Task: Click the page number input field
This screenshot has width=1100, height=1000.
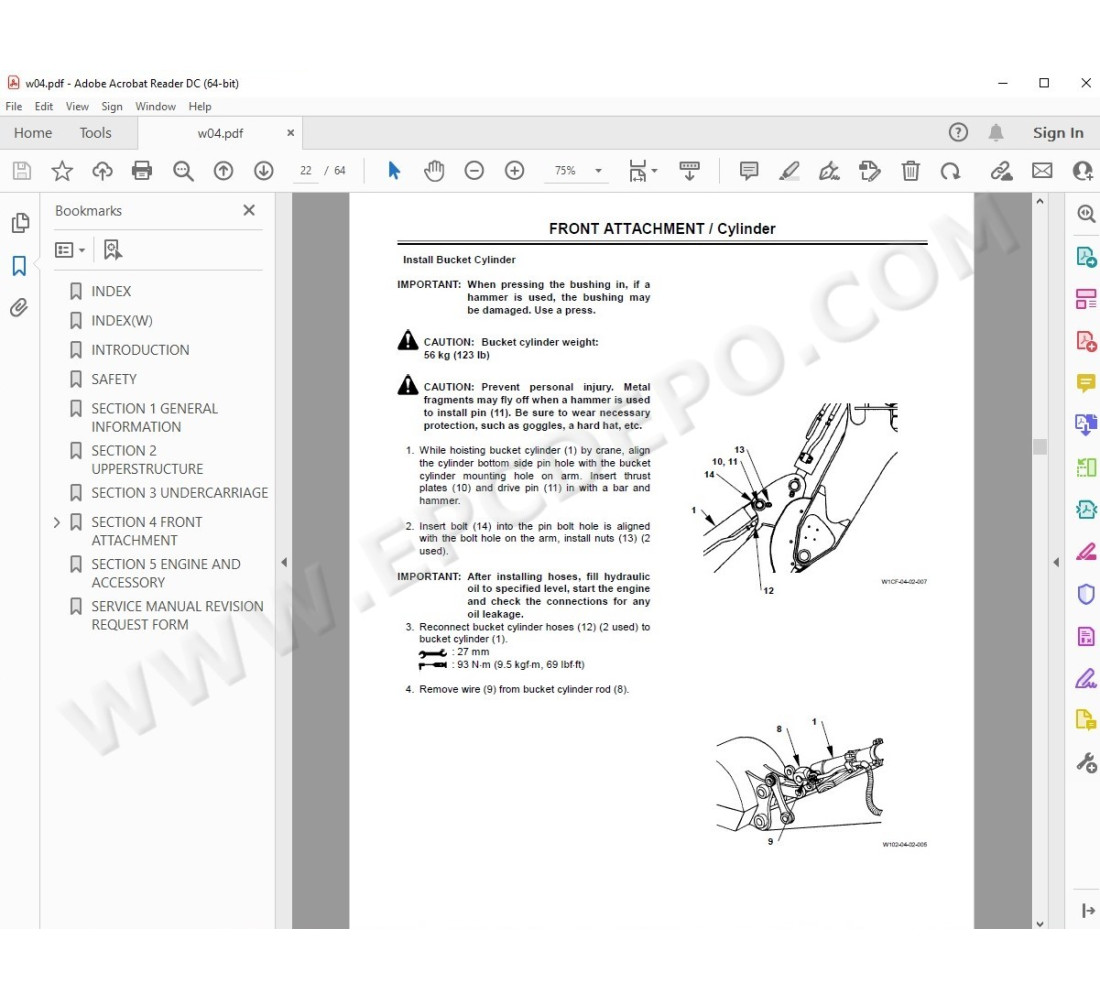Action: point(306,171)
